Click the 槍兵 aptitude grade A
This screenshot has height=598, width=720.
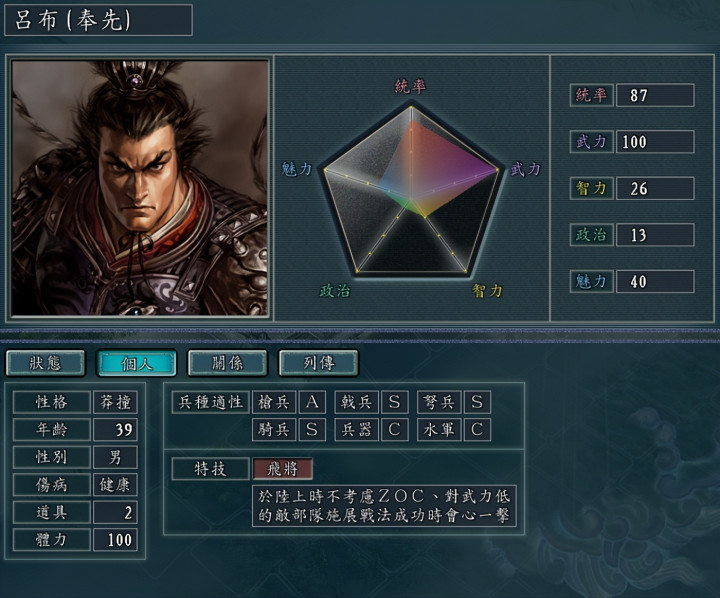tap(312, 402)
